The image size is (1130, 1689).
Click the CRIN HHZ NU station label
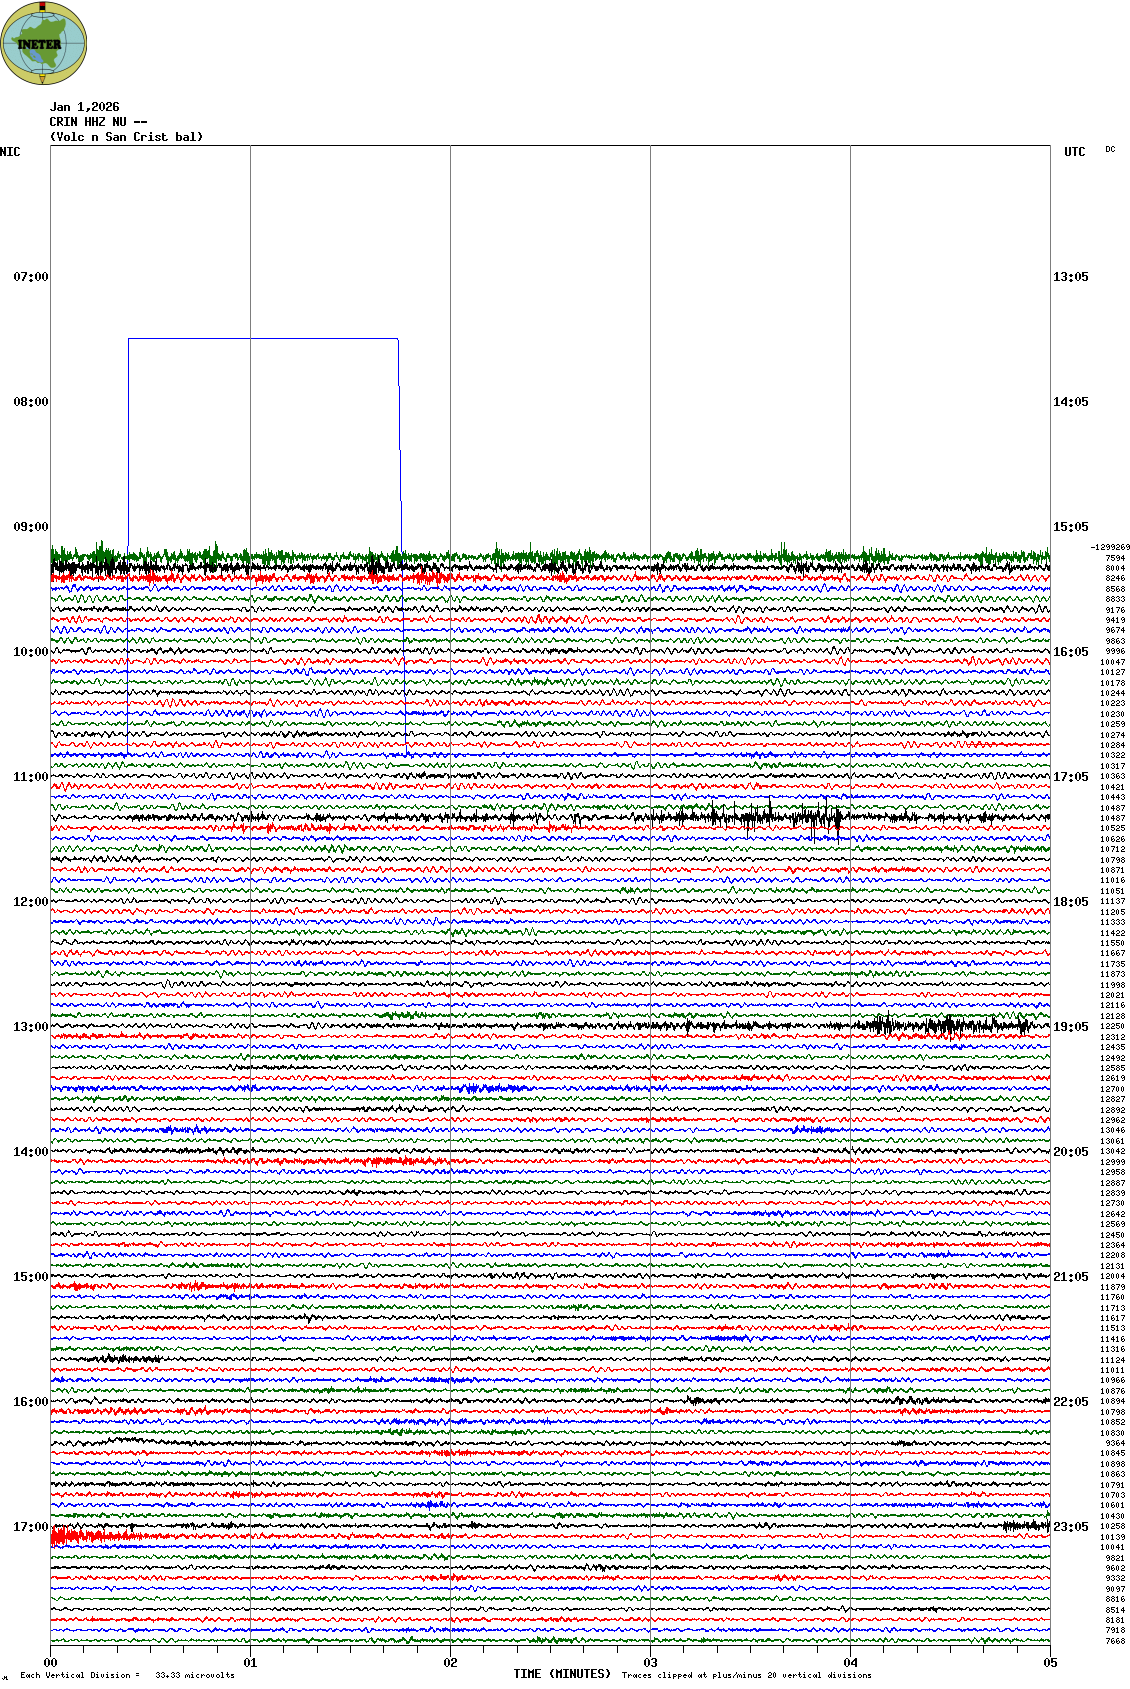click(x=98, y=122)
